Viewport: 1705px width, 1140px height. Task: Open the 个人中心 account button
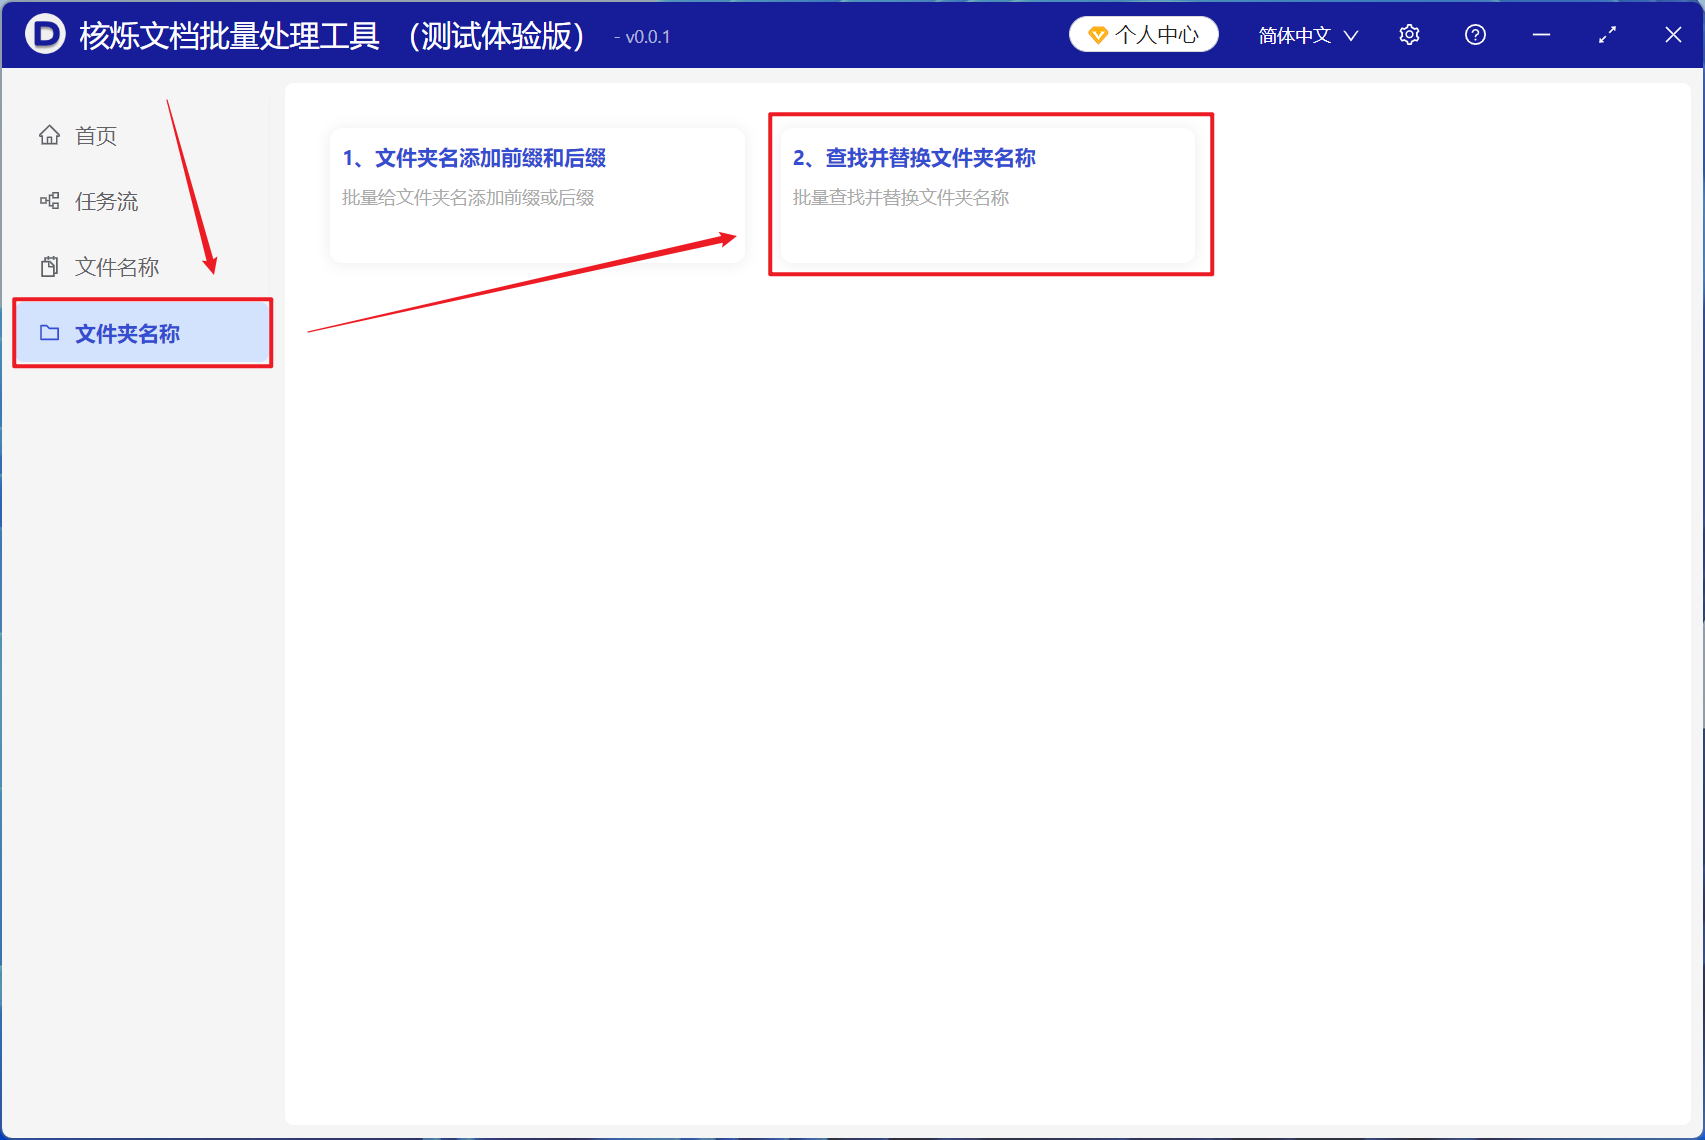[x=1144, y=35]
